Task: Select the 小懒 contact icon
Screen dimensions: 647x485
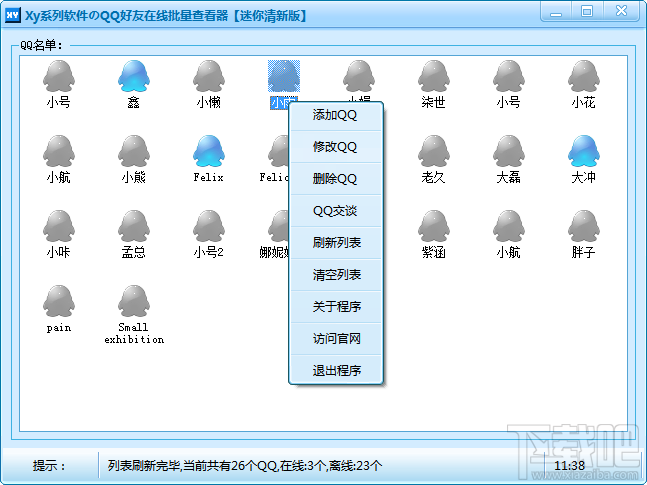Action: point(209,76)
